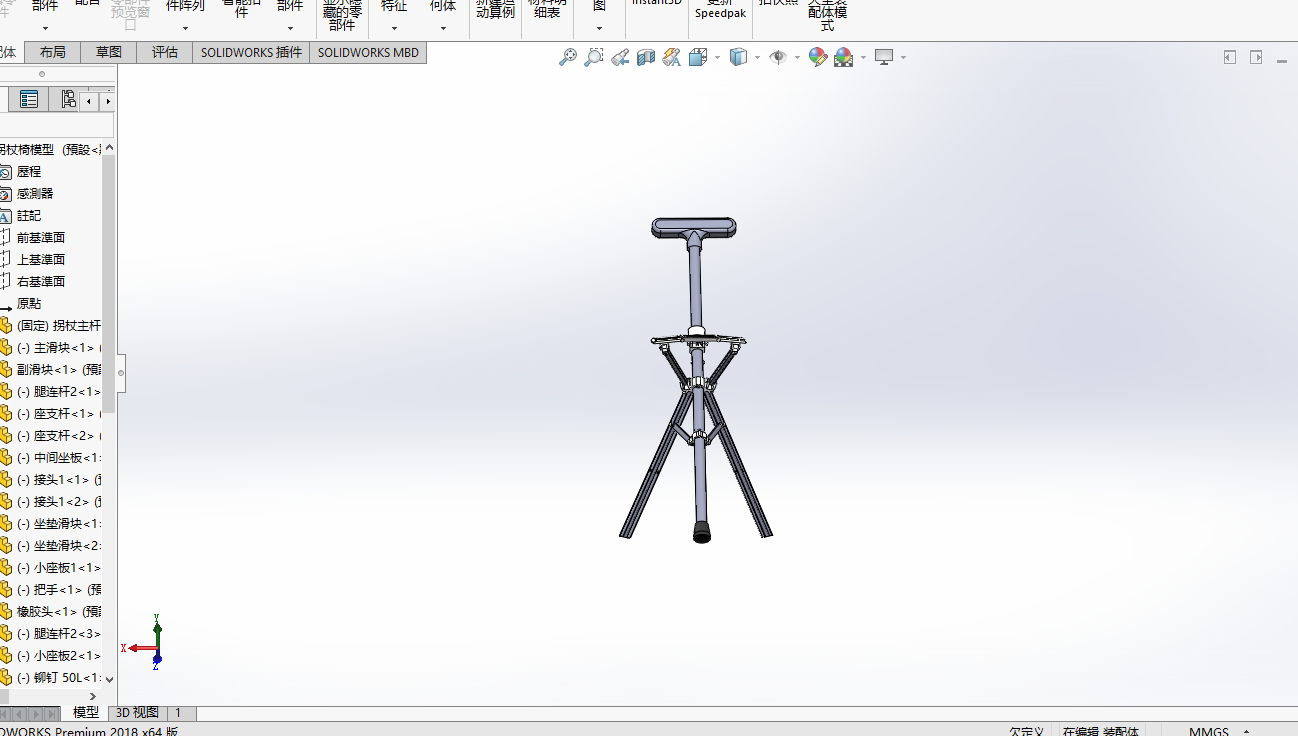The width and height of the screenshot is (1298, 736).
Task: Open the SOLIDWORKS 插件 tab
Action: [x=251, y=52]
